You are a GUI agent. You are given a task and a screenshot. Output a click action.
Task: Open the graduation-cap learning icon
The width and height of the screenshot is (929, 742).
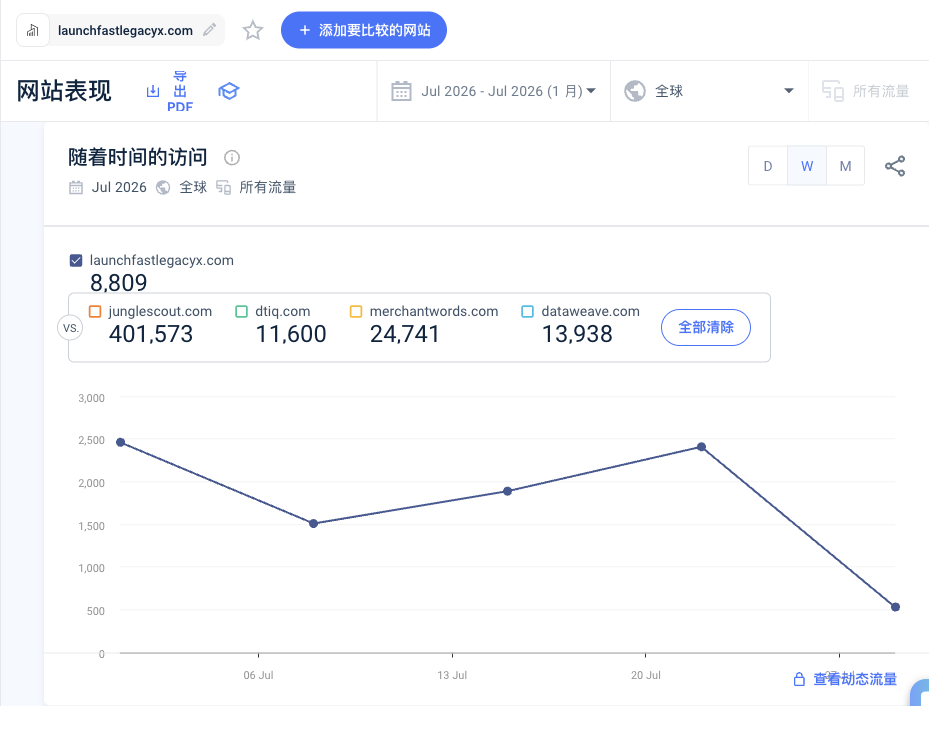(x=228, y=91)
